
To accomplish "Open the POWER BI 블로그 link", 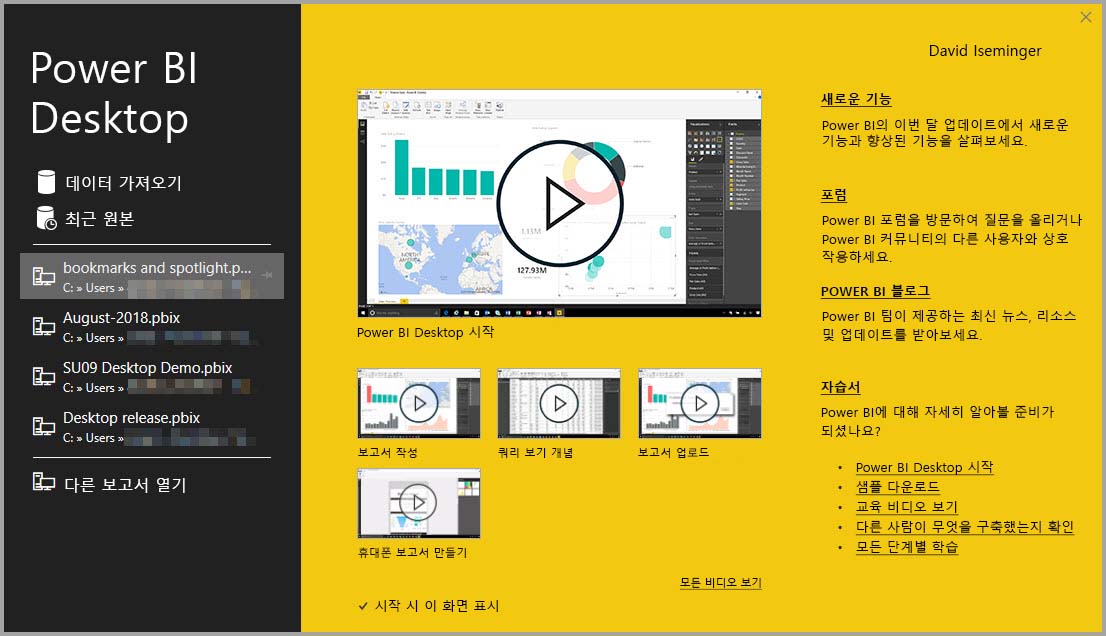I will (875, 291).
